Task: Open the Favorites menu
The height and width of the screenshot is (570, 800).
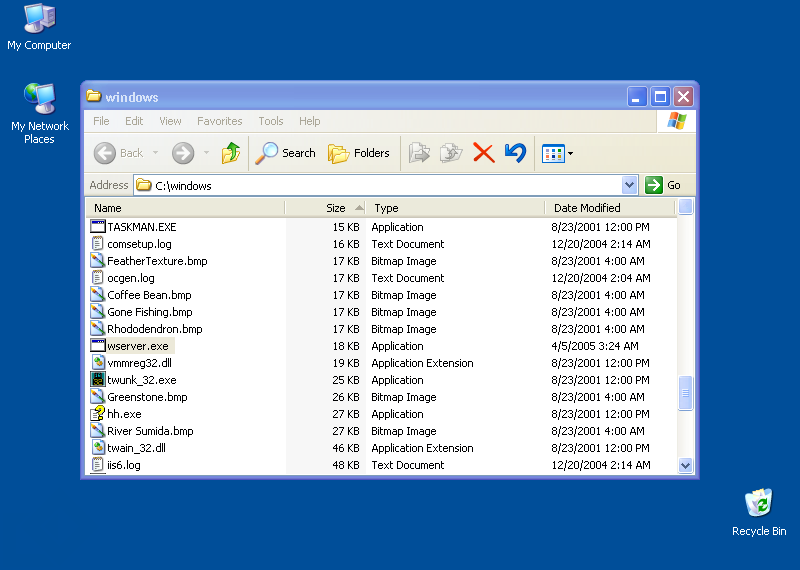Action: (219, 121)
